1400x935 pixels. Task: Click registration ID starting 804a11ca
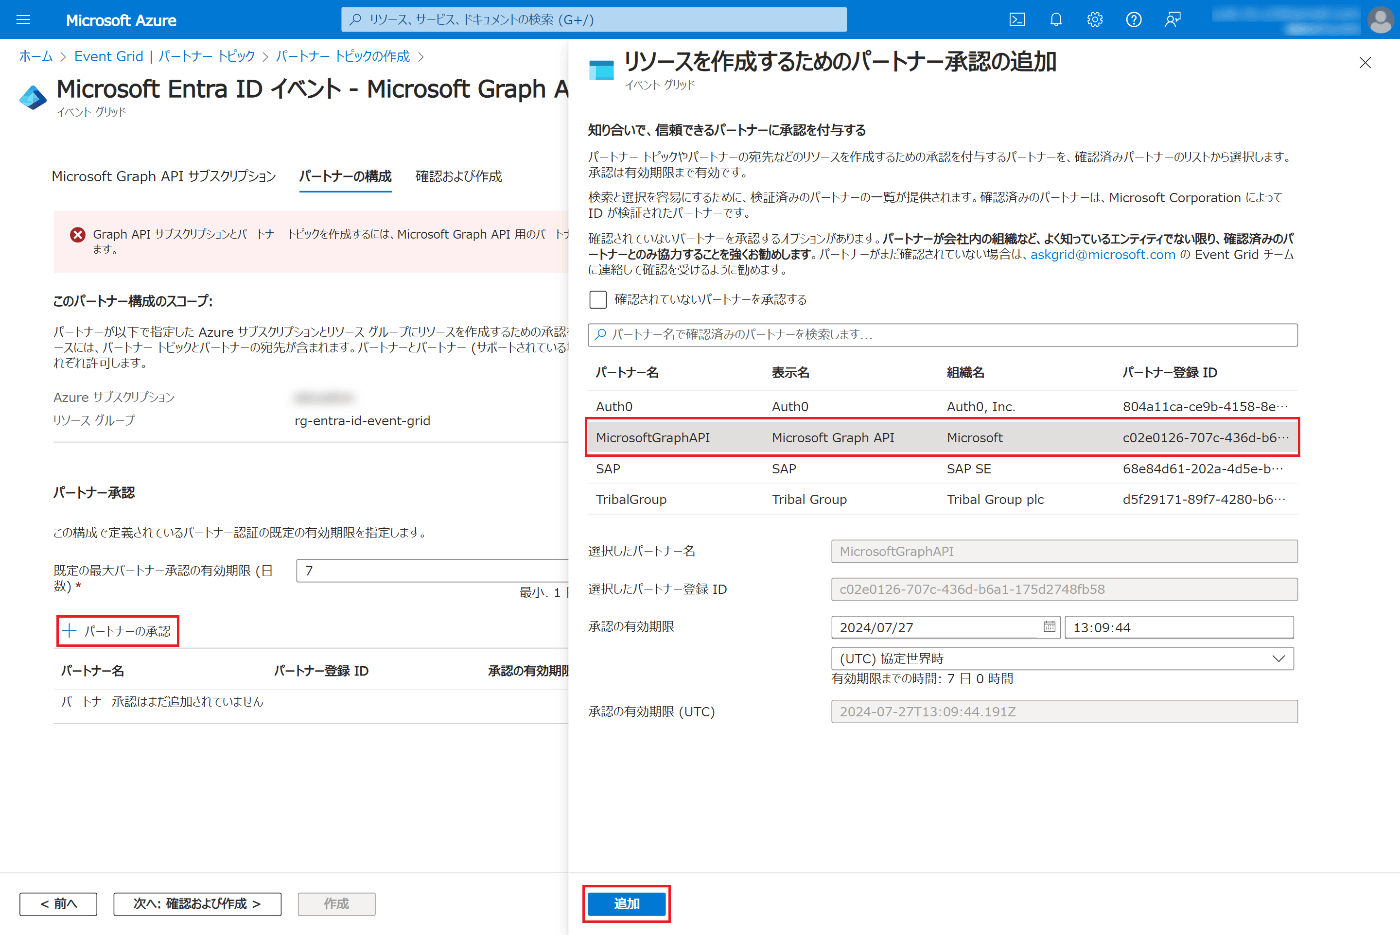pyautogui.click(x=1205, y=406)
